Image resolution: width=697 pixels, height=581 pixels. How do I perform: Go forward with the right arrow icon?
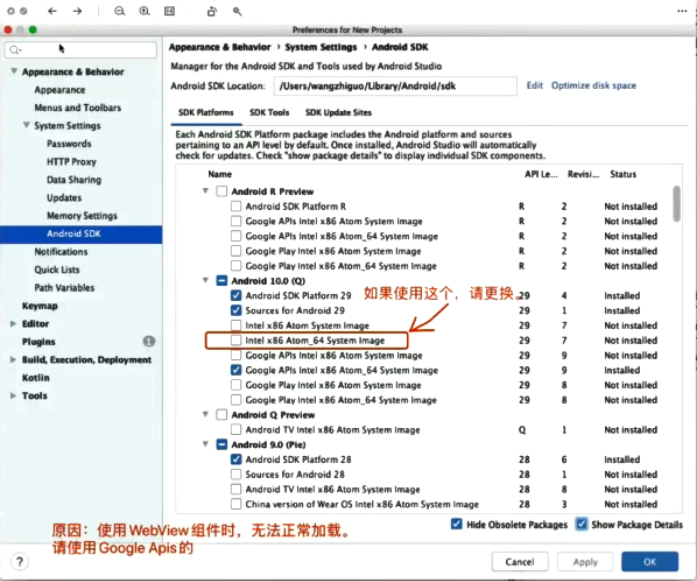click(x=77, y=11)
